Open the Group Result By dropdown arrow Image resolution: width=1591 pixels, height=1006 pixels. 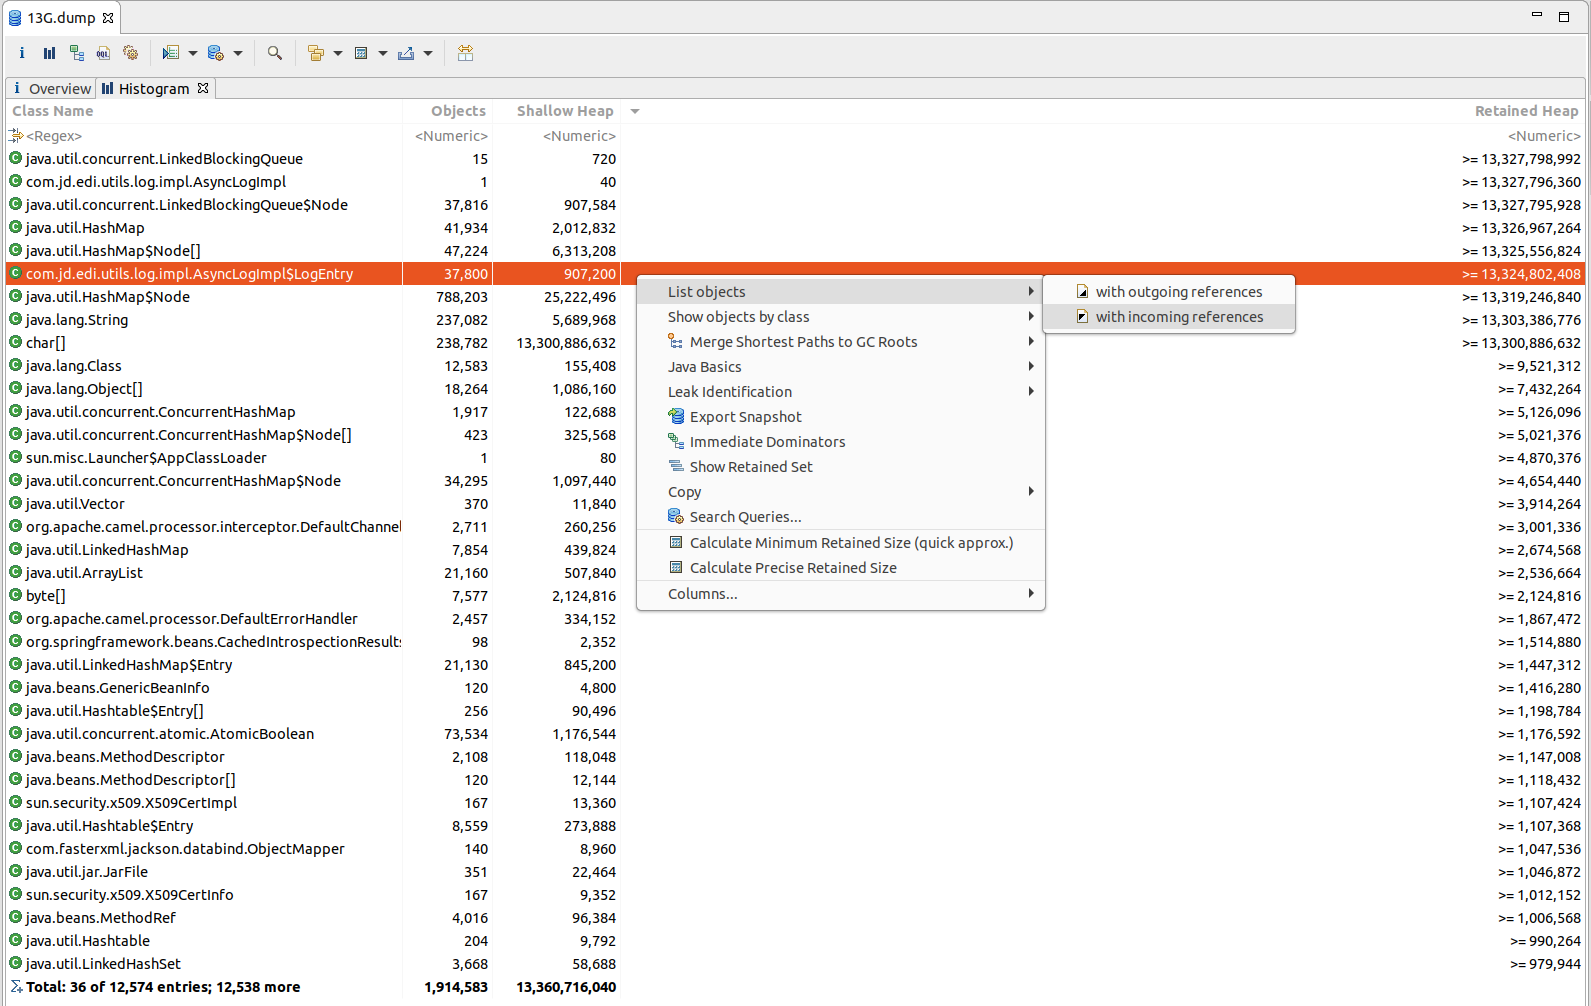click(x=338, y=53)
